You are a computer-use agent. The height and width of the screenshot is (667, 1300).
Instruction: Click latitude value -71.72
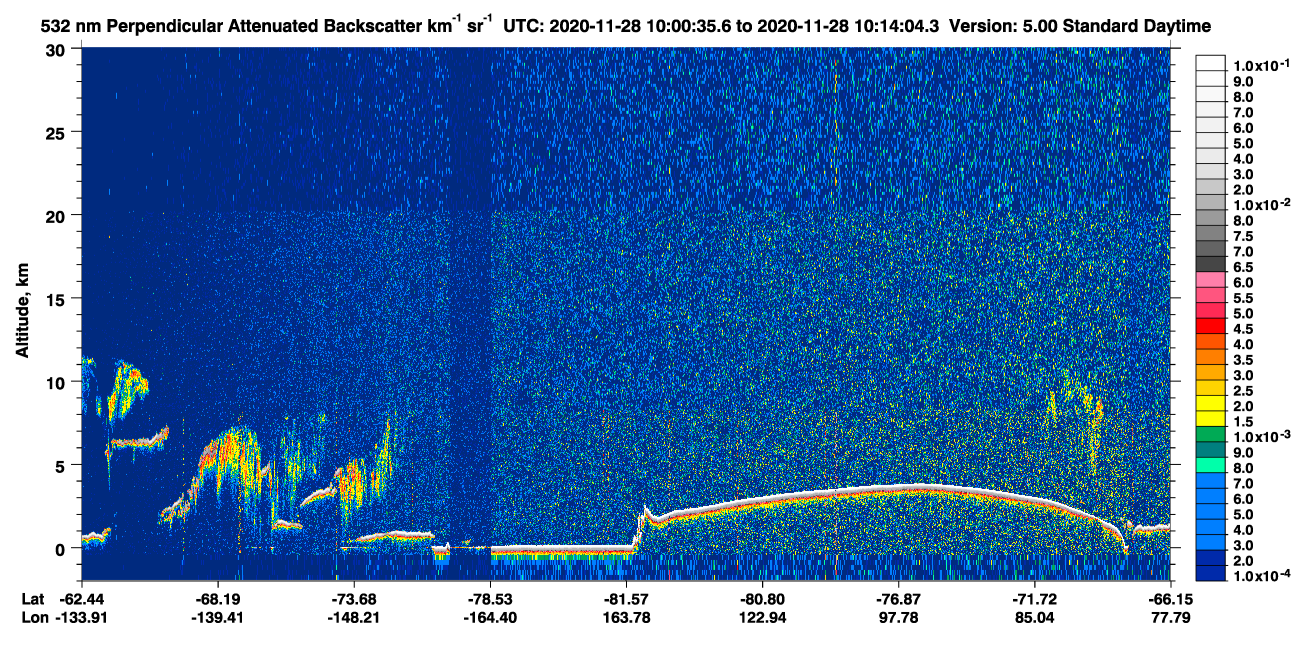coord(1035,599)
